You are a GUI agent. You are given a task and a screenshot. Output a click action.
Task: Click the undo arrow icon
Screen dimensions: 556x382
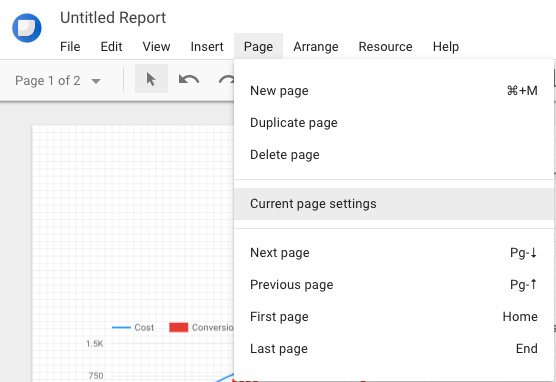[189, 79]
